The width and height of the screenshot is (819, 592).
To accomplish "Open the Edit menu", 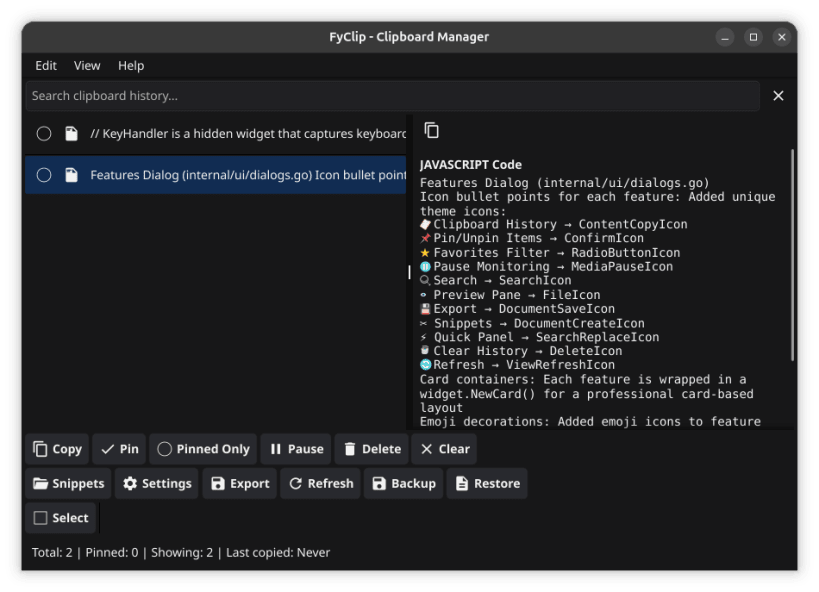I will click(46, 65).
